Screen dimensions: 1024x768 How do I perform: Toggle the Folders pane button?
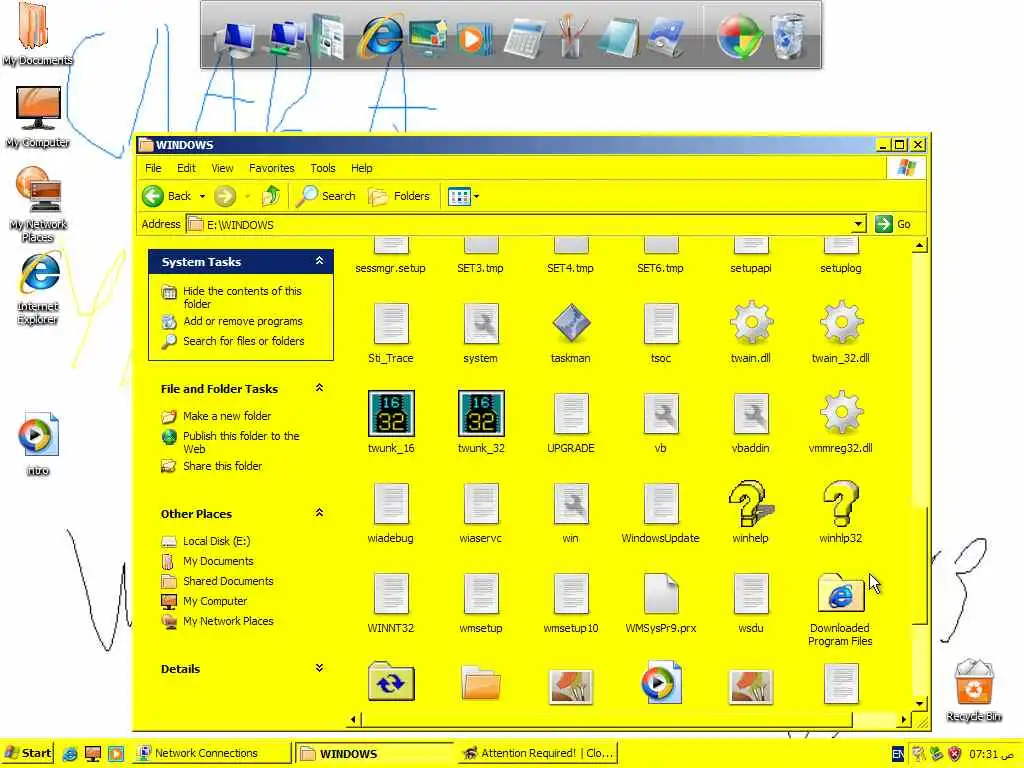click(x=399, y=196)
